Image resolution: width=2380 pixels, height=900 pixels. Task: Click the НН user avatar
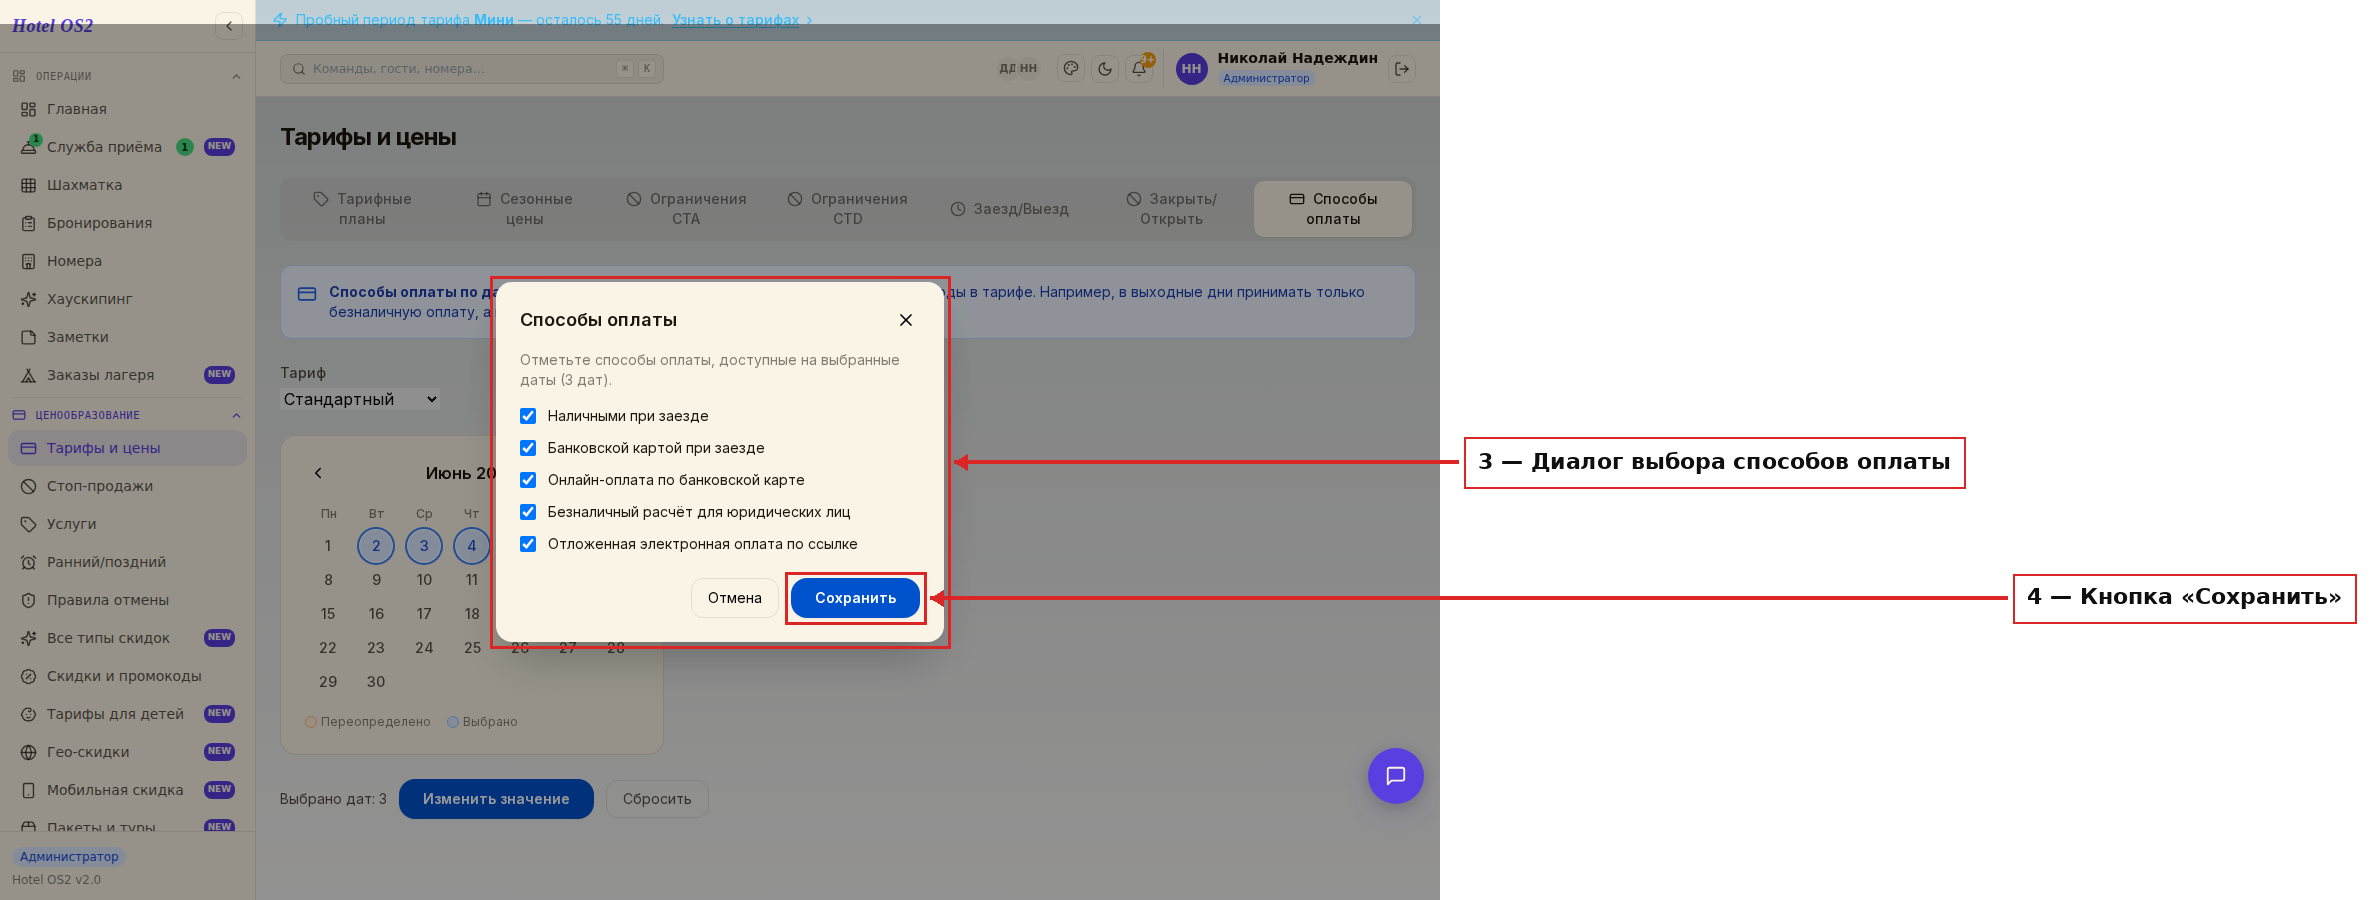(1191, 69)
